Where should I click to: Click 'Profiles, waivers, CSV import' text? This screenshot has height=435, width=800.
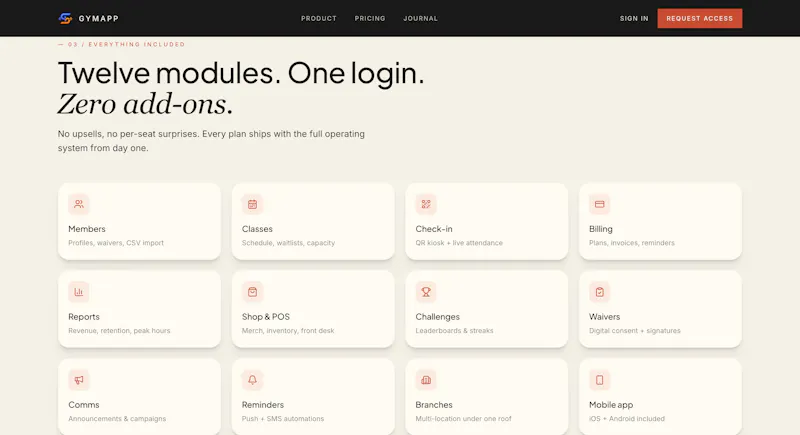tap(116, 243)
